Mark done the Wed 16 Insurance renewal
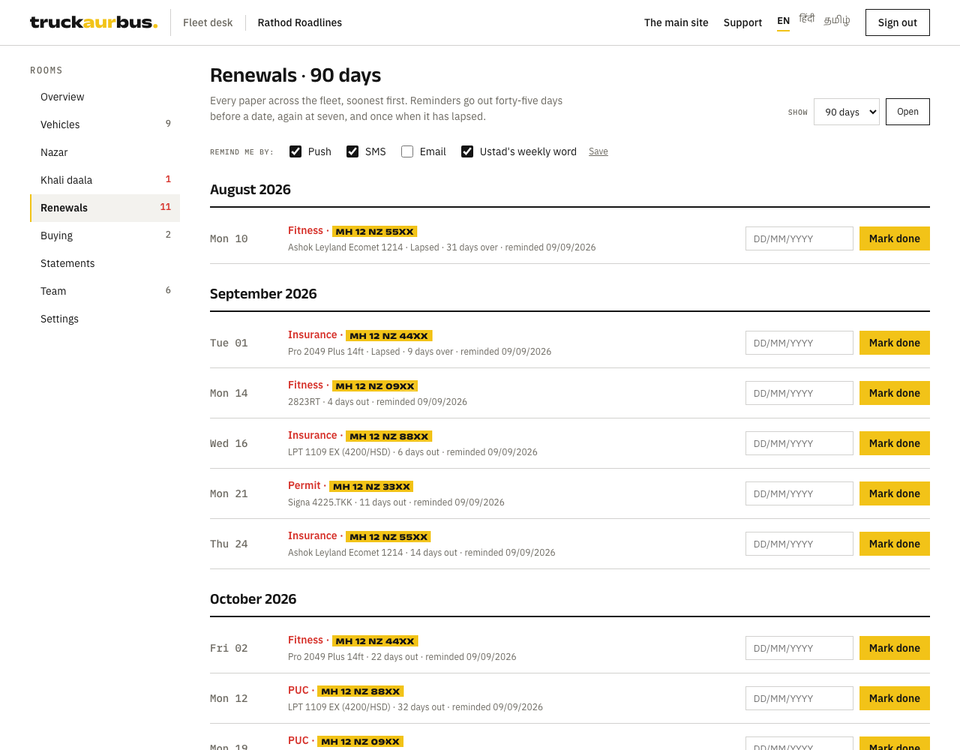 (894, 443)
